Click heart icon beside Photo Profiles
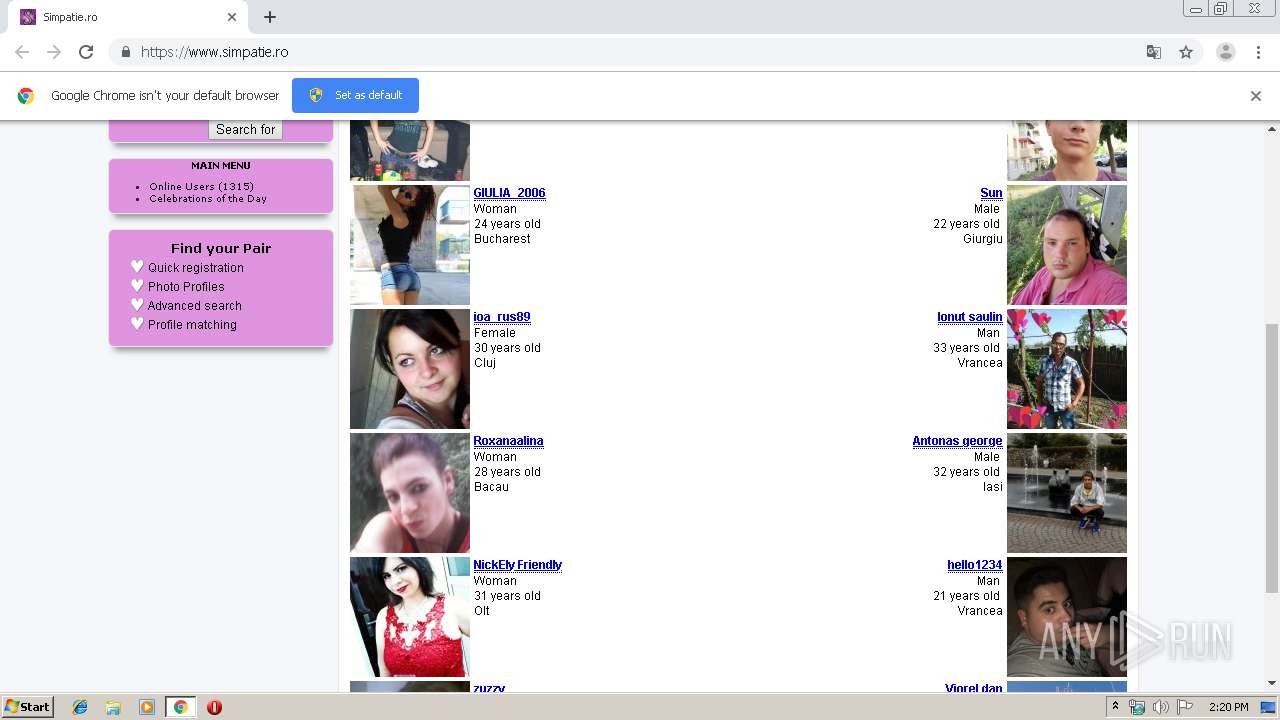This screenshot has width=1280, height=720. [137, 286]
